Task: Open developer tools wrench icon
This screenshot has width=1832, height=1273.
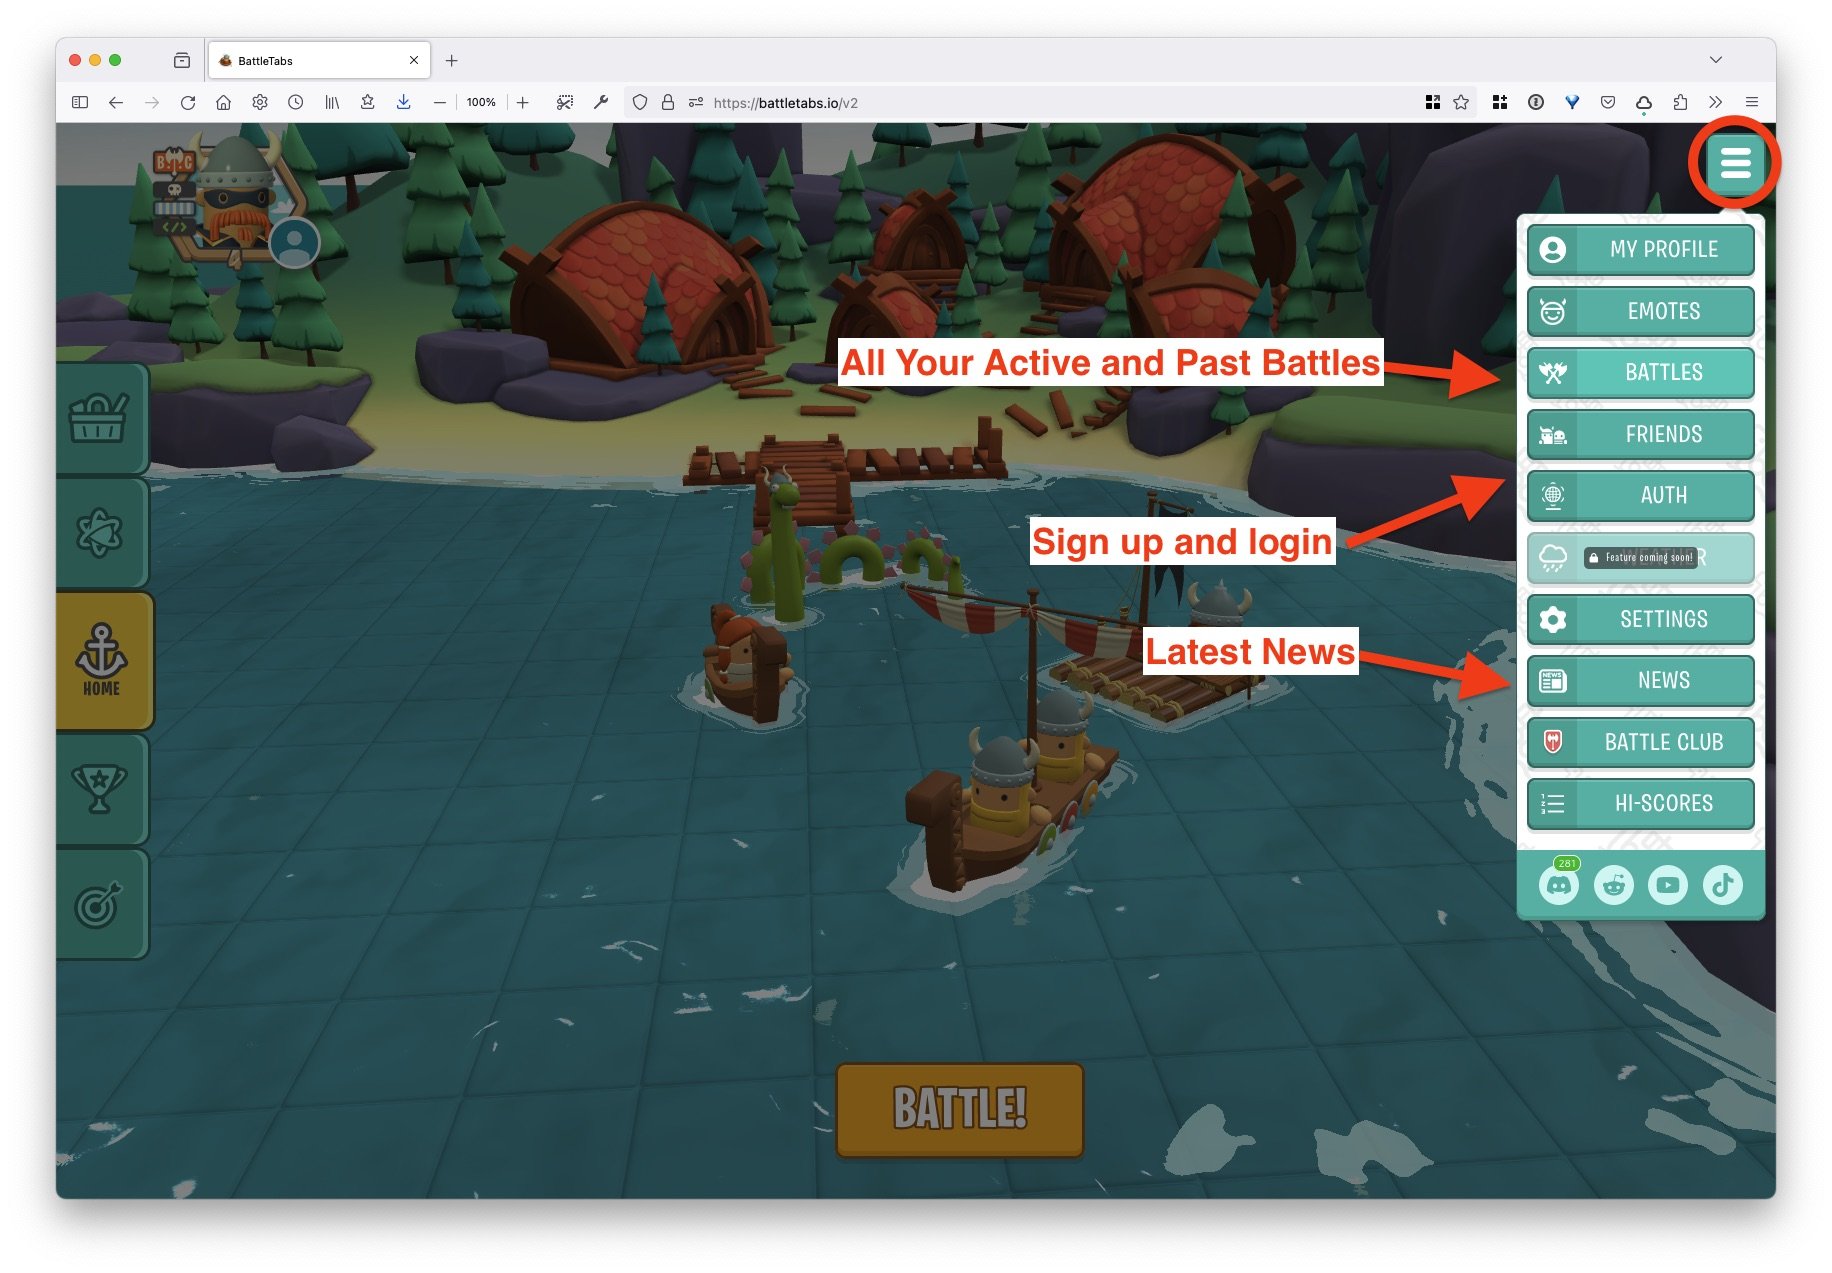Action: pos(601,102)
